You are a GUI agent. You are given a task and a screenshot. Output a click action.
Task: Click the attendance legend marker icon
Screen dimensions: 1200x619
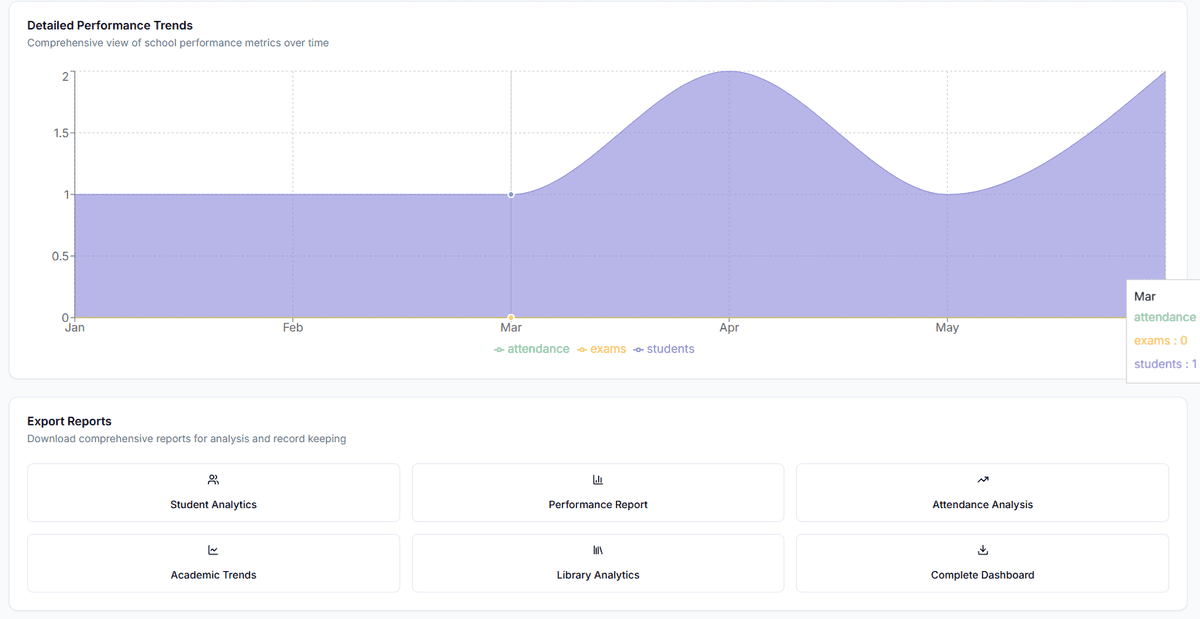pyautogui.click(x=498, y=348)
